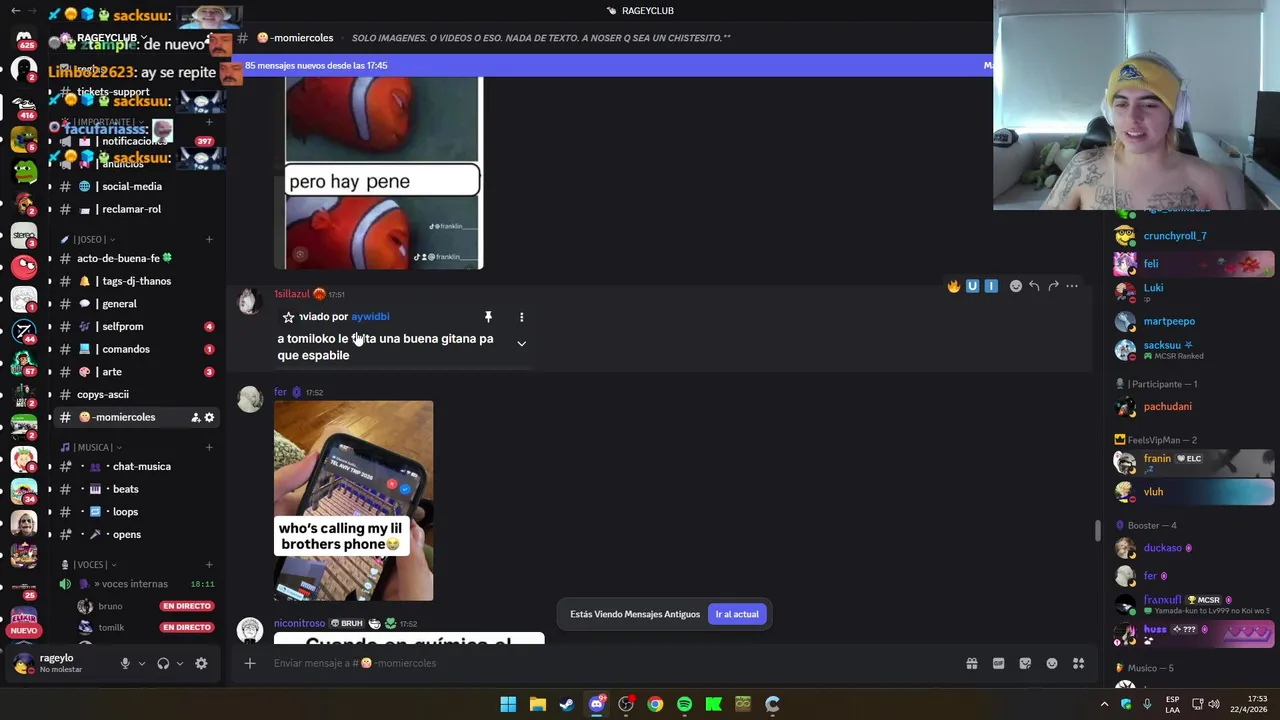Deafen audio with the headphones icon

click(x=163, y=663)
